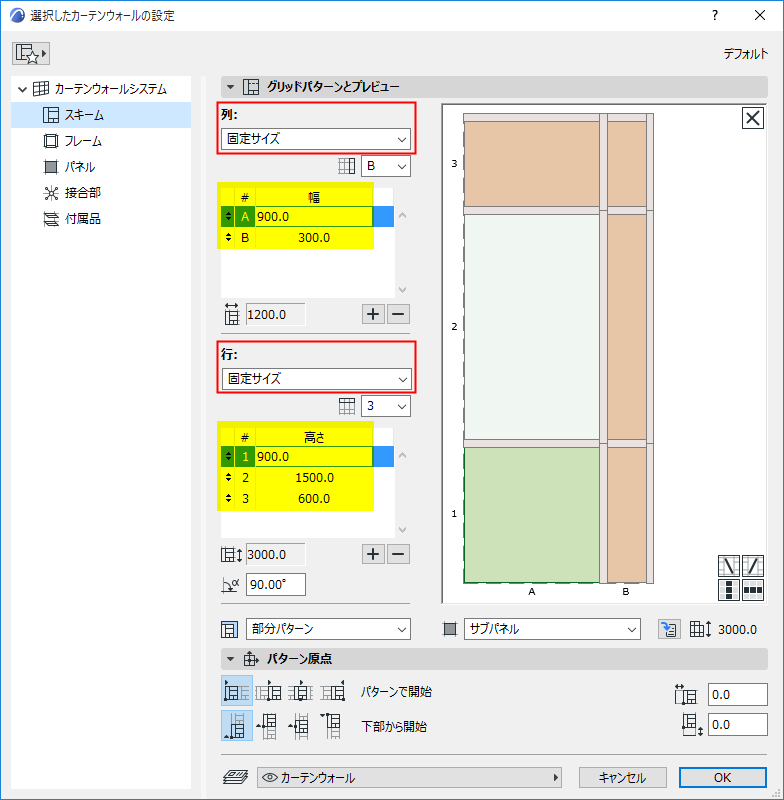Screen dimensions: 784x800
Task: Edit row 1 height 900.0 field
Action: tap(314, 456)
